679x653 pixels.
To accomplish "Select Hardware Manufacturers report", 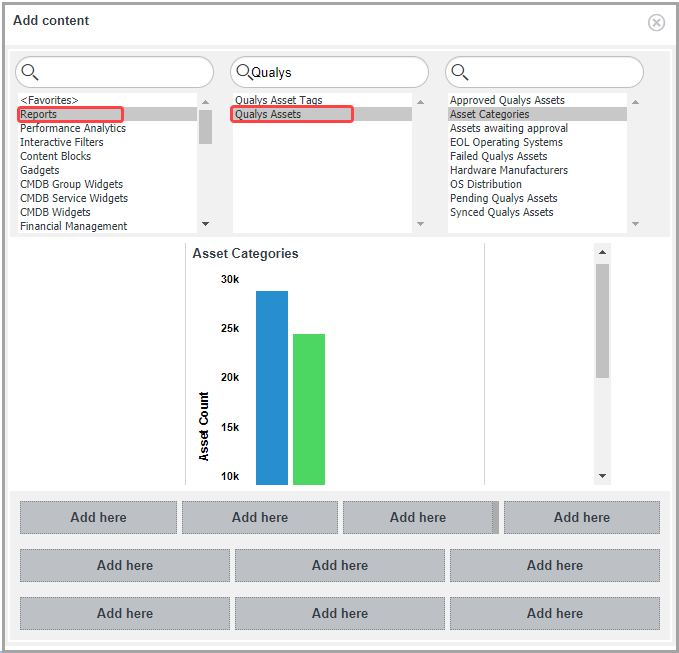I will [x=537, y=170].
